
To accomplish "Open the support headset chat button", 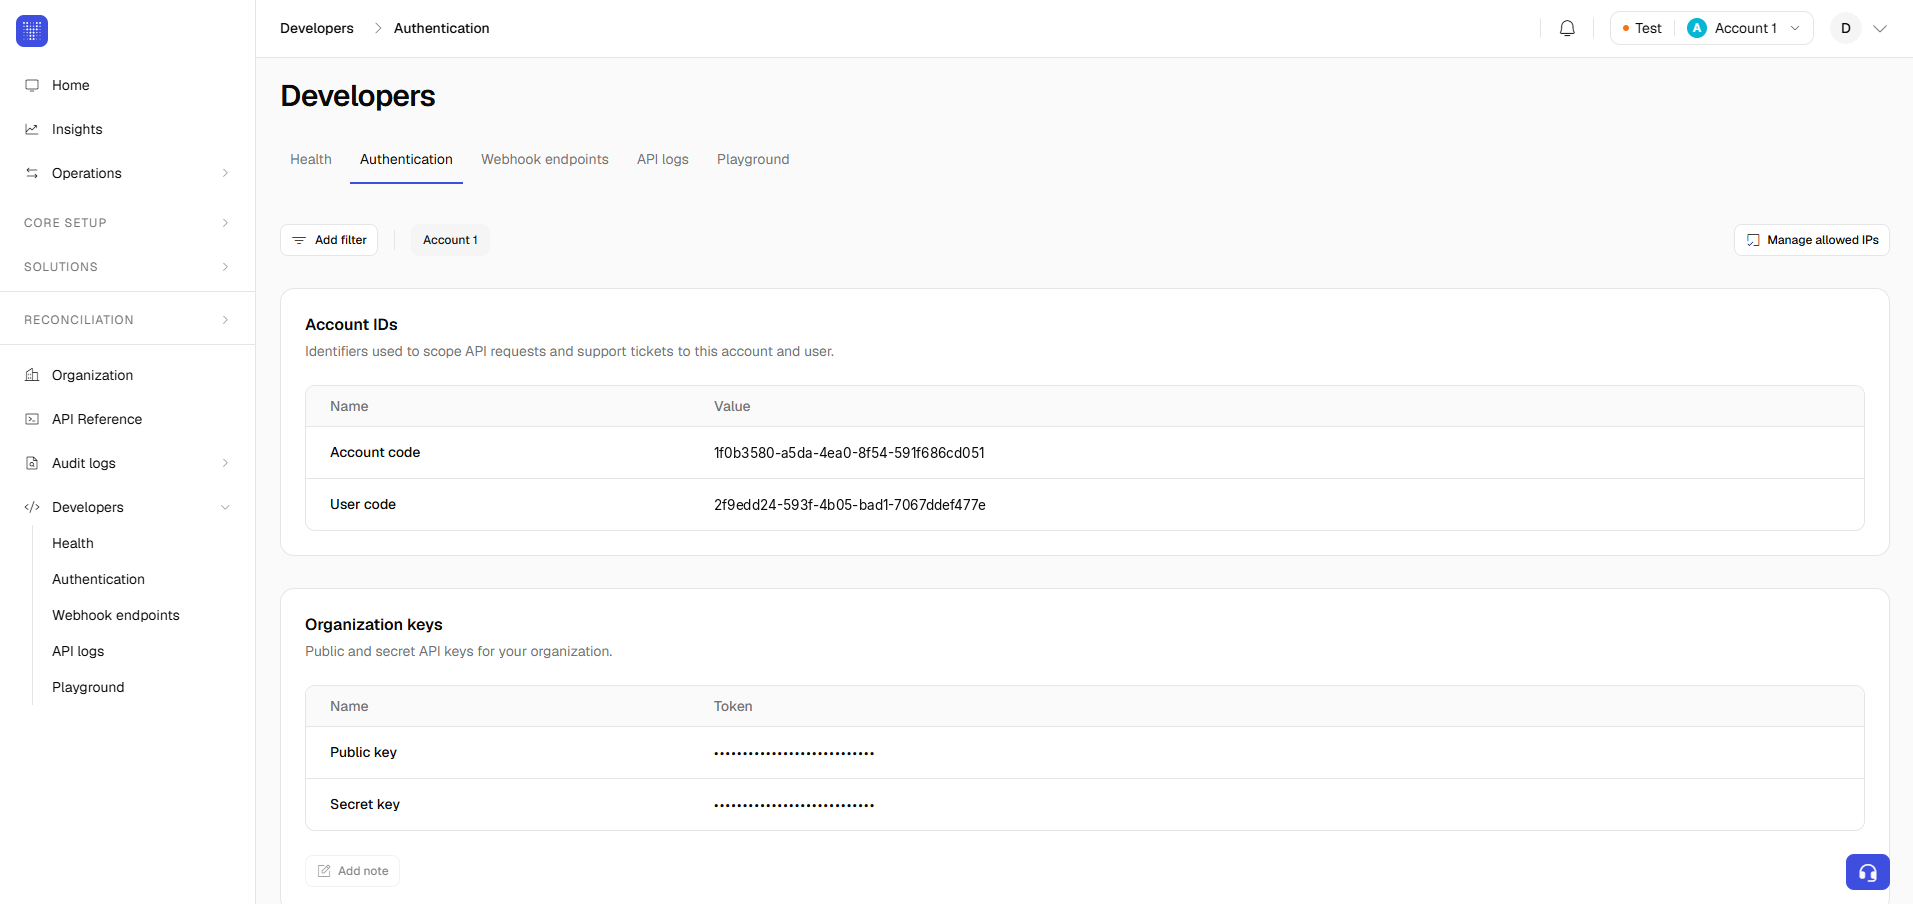I will (1867, 872).
